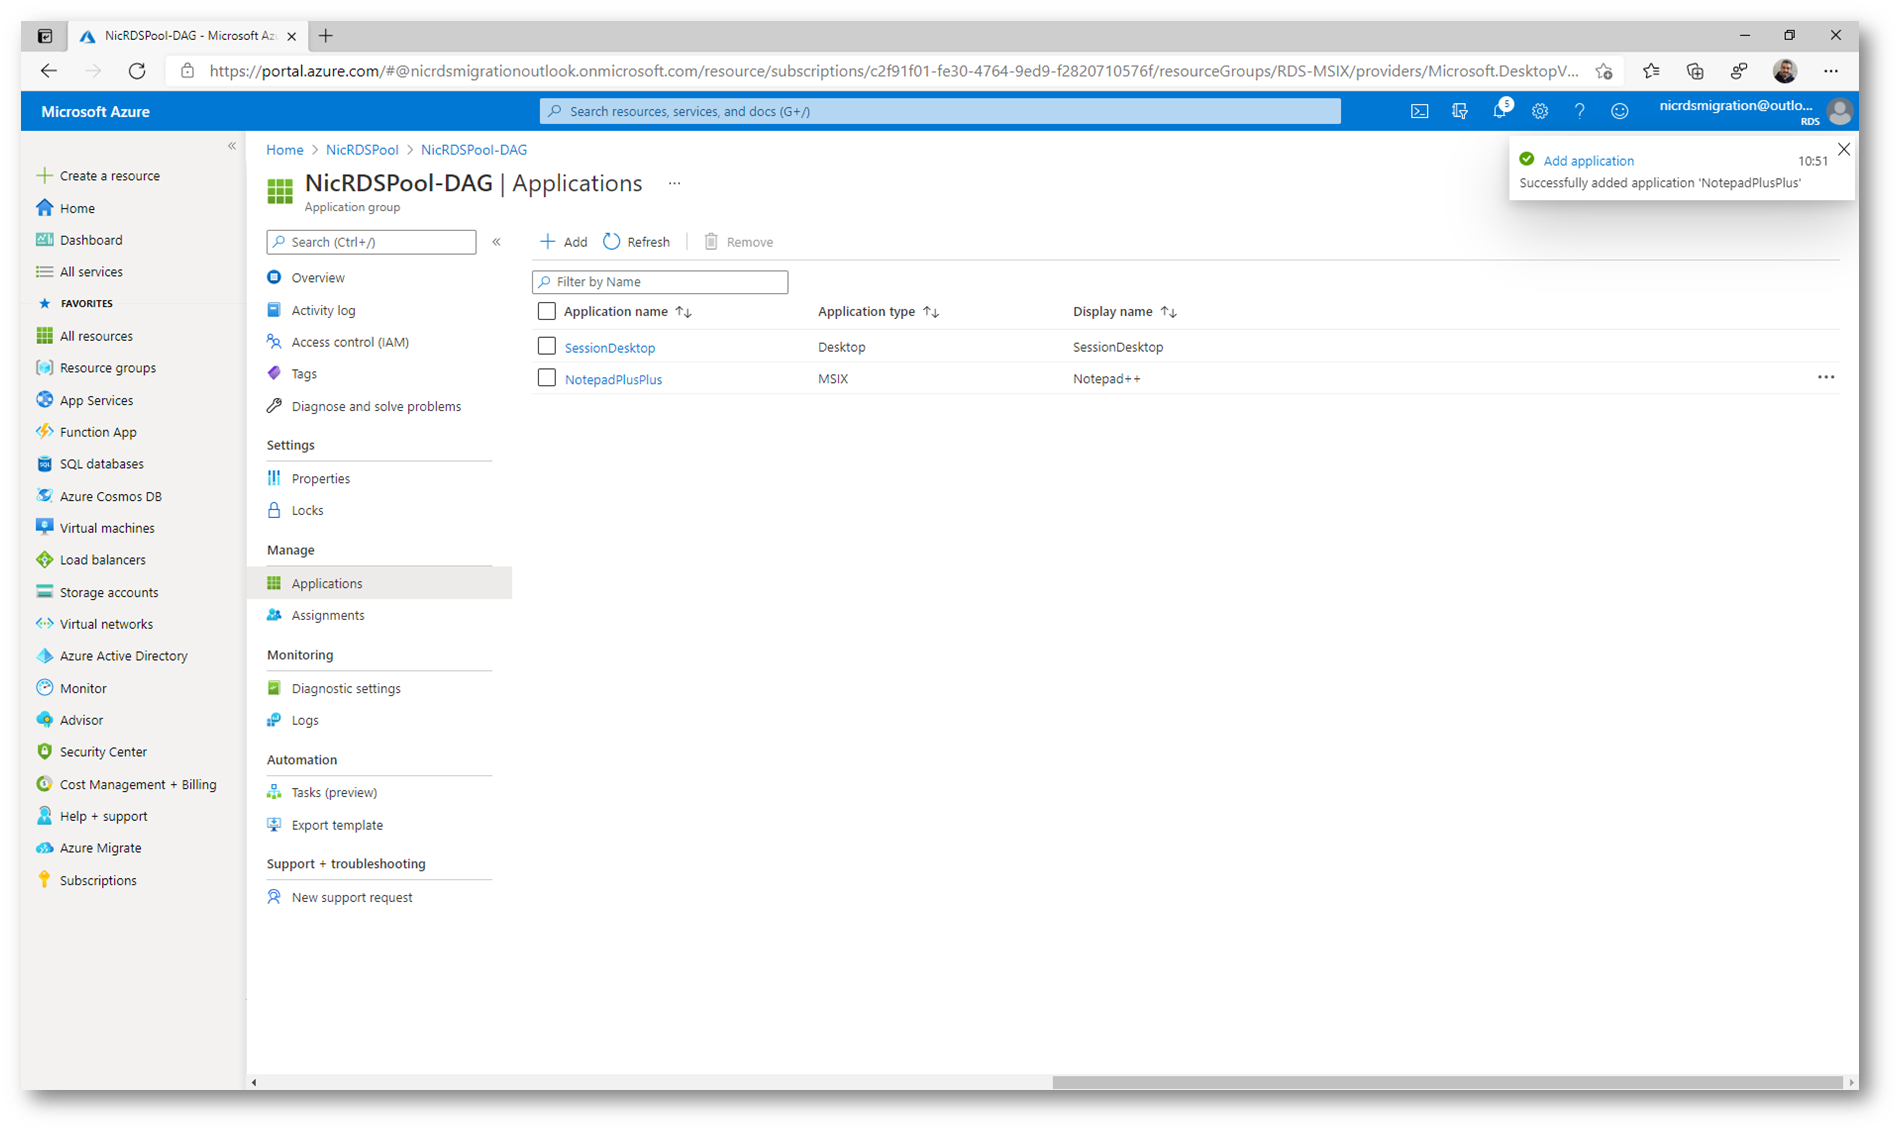1901x1132 pixels.
Task: Open the help question mark
Action: (1580, 111)
